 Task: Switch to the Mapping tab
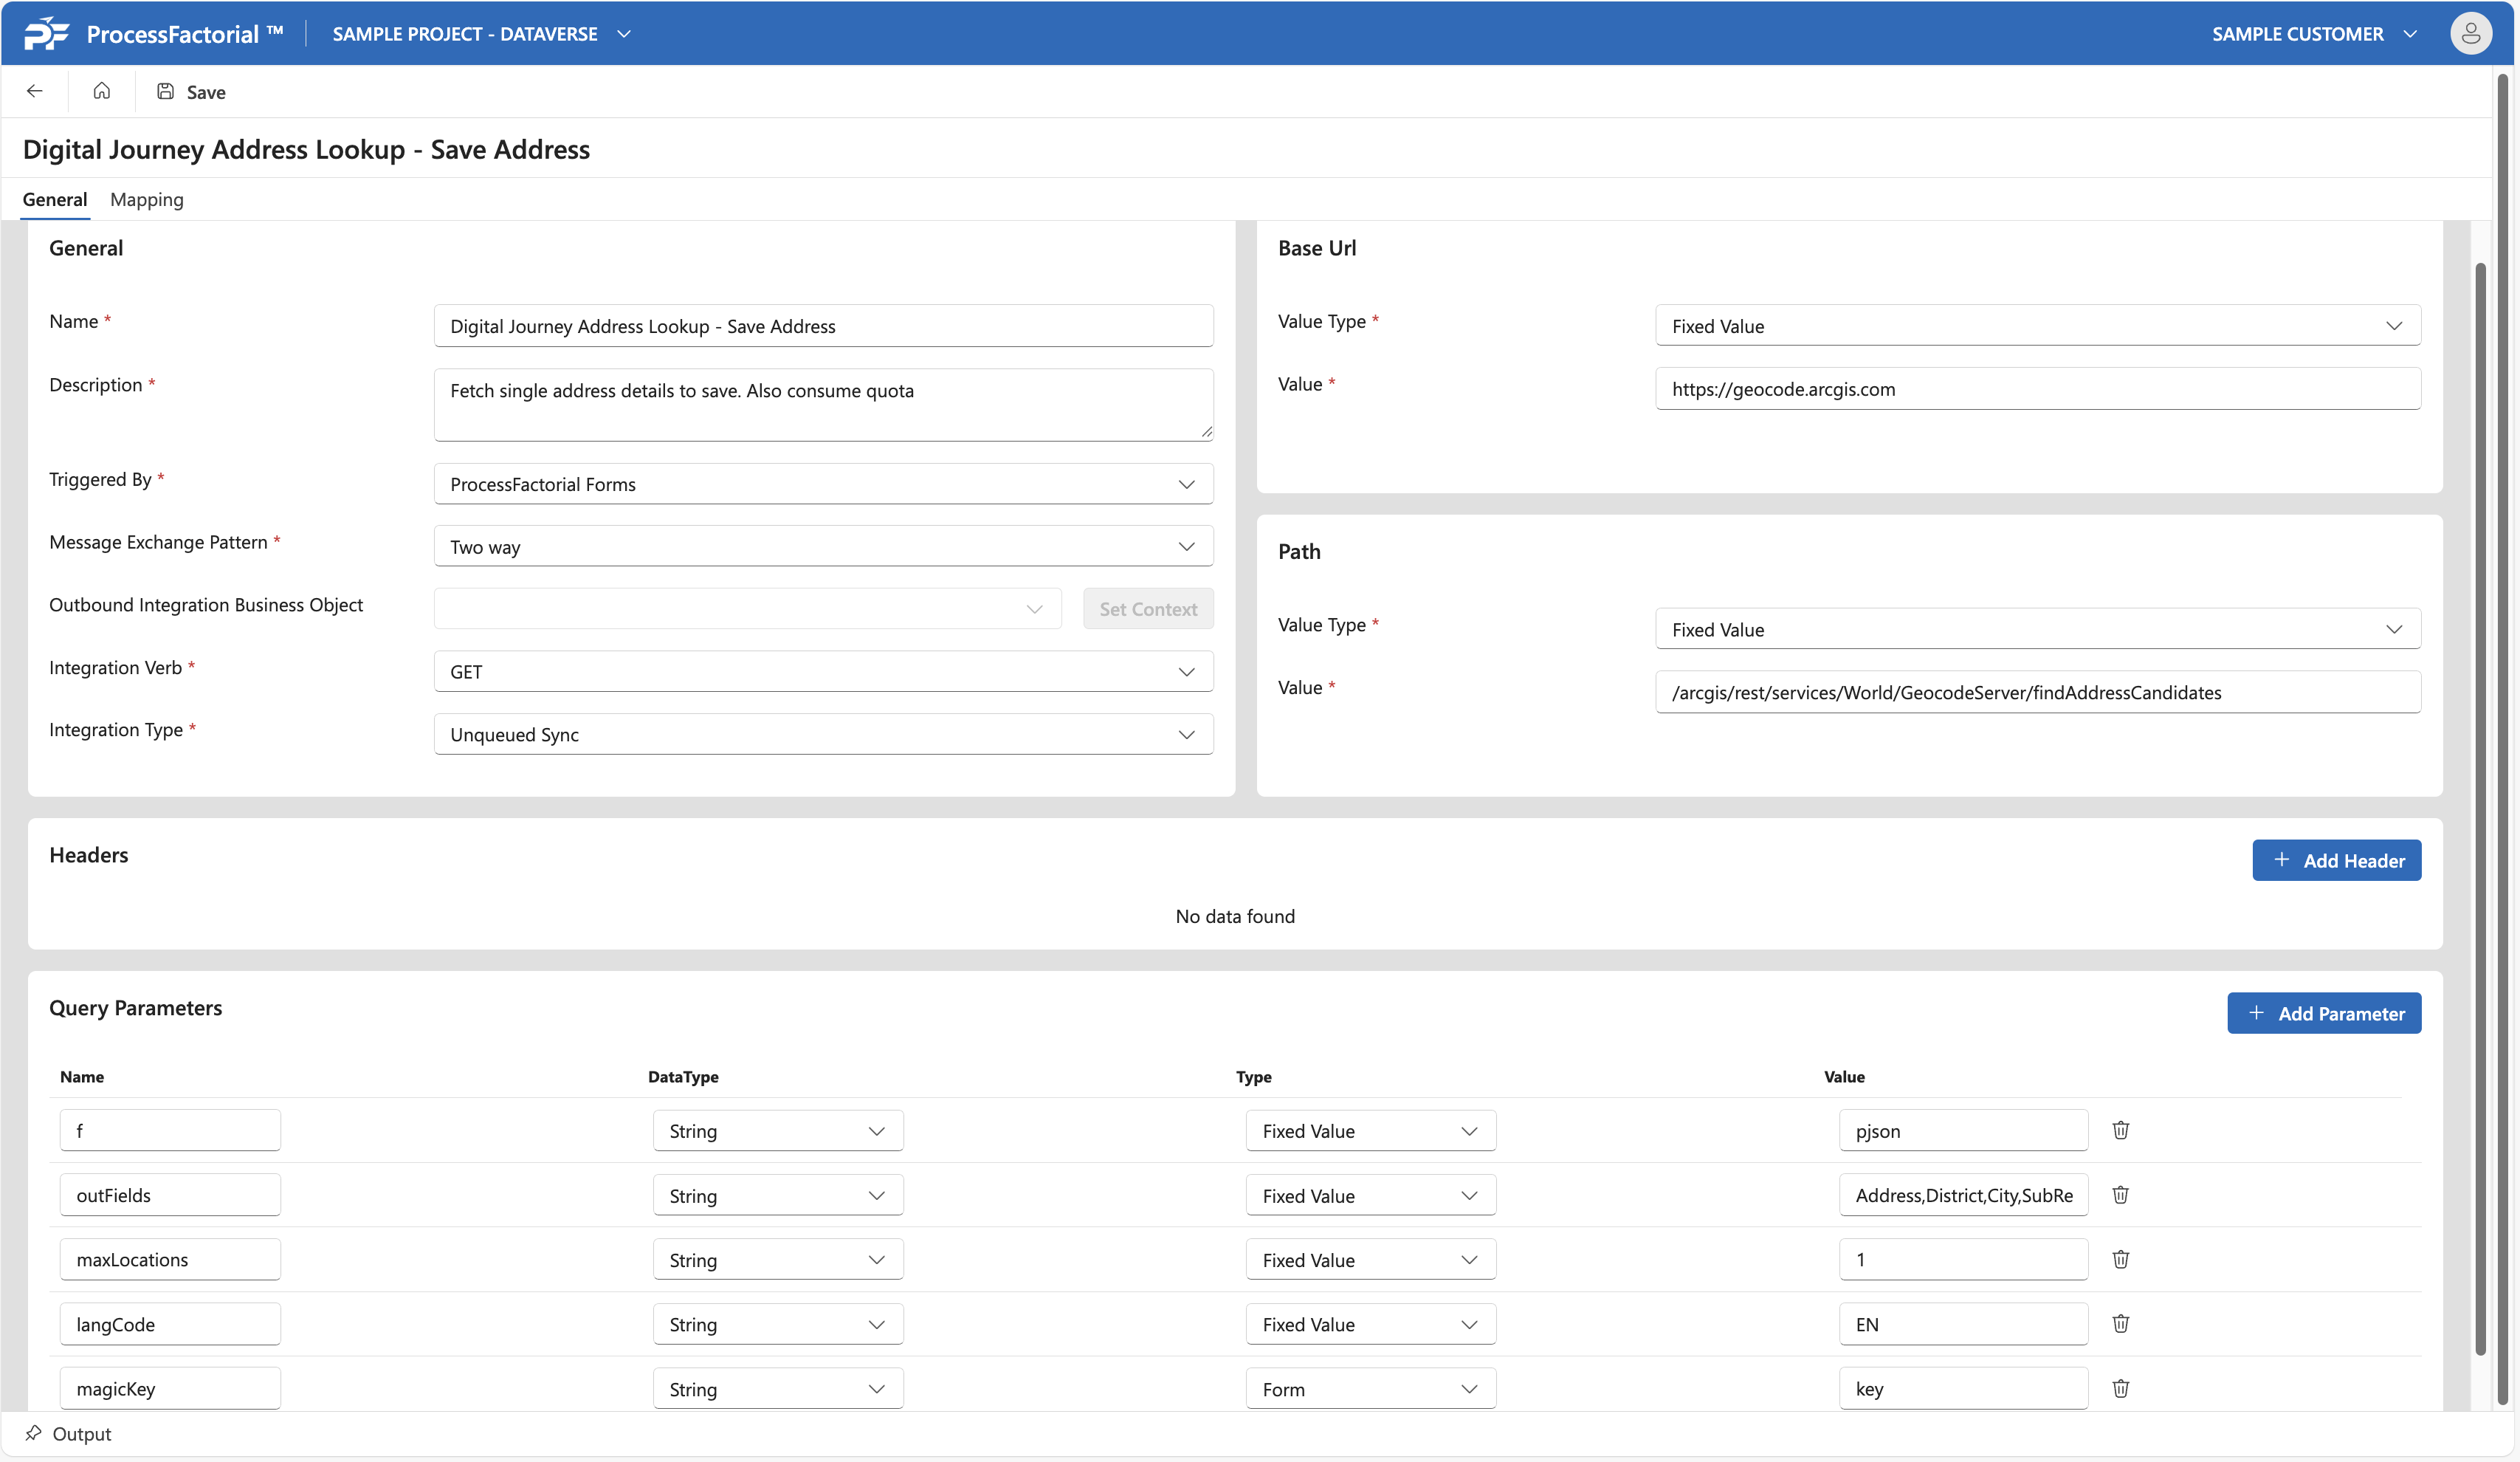[x=147, y=199]
